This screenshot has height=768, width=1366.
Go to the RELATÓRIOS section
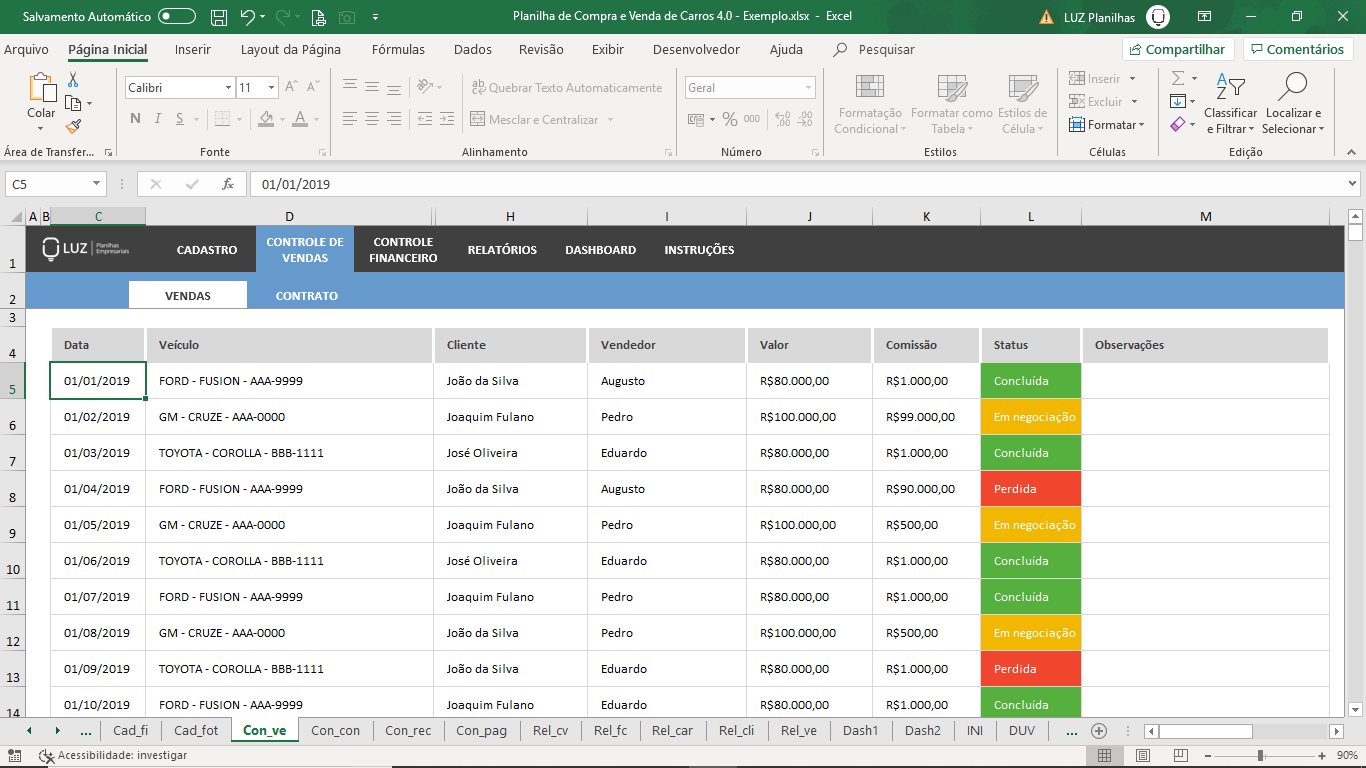coord(502,250)
